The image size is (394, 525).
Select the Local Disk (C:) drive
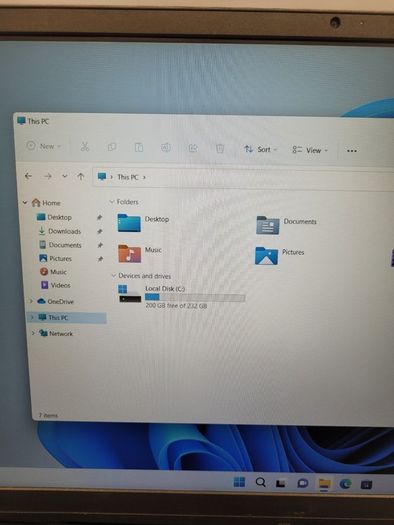click(x=182, y=296)
